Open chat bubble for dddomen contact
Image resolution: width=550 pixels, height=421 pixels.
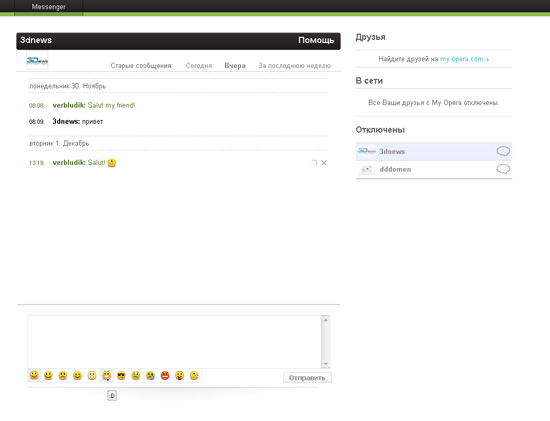pos(503,169)
